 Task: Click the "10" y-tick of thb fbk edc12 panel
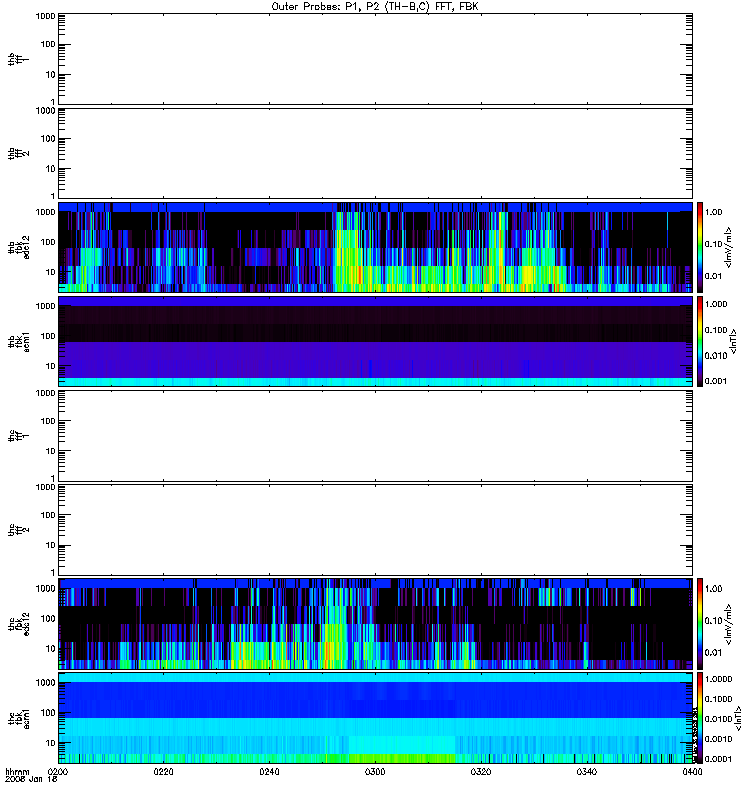(51, 272)
